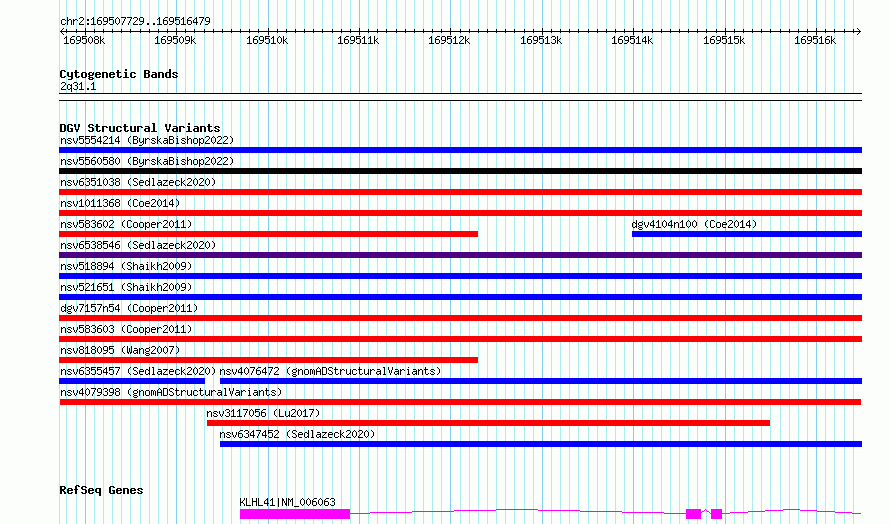
Task: Click the 169509k ruler mark
Action: 175,41
